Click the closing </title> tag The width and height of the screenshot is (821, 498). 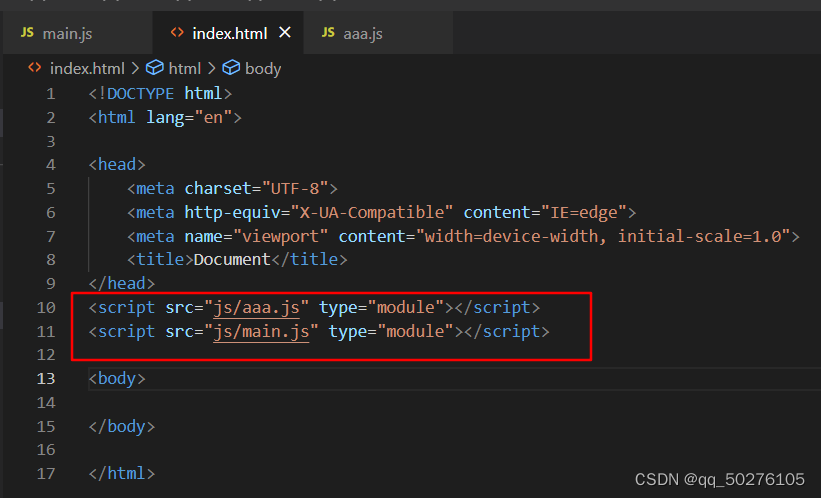point(309,260)
